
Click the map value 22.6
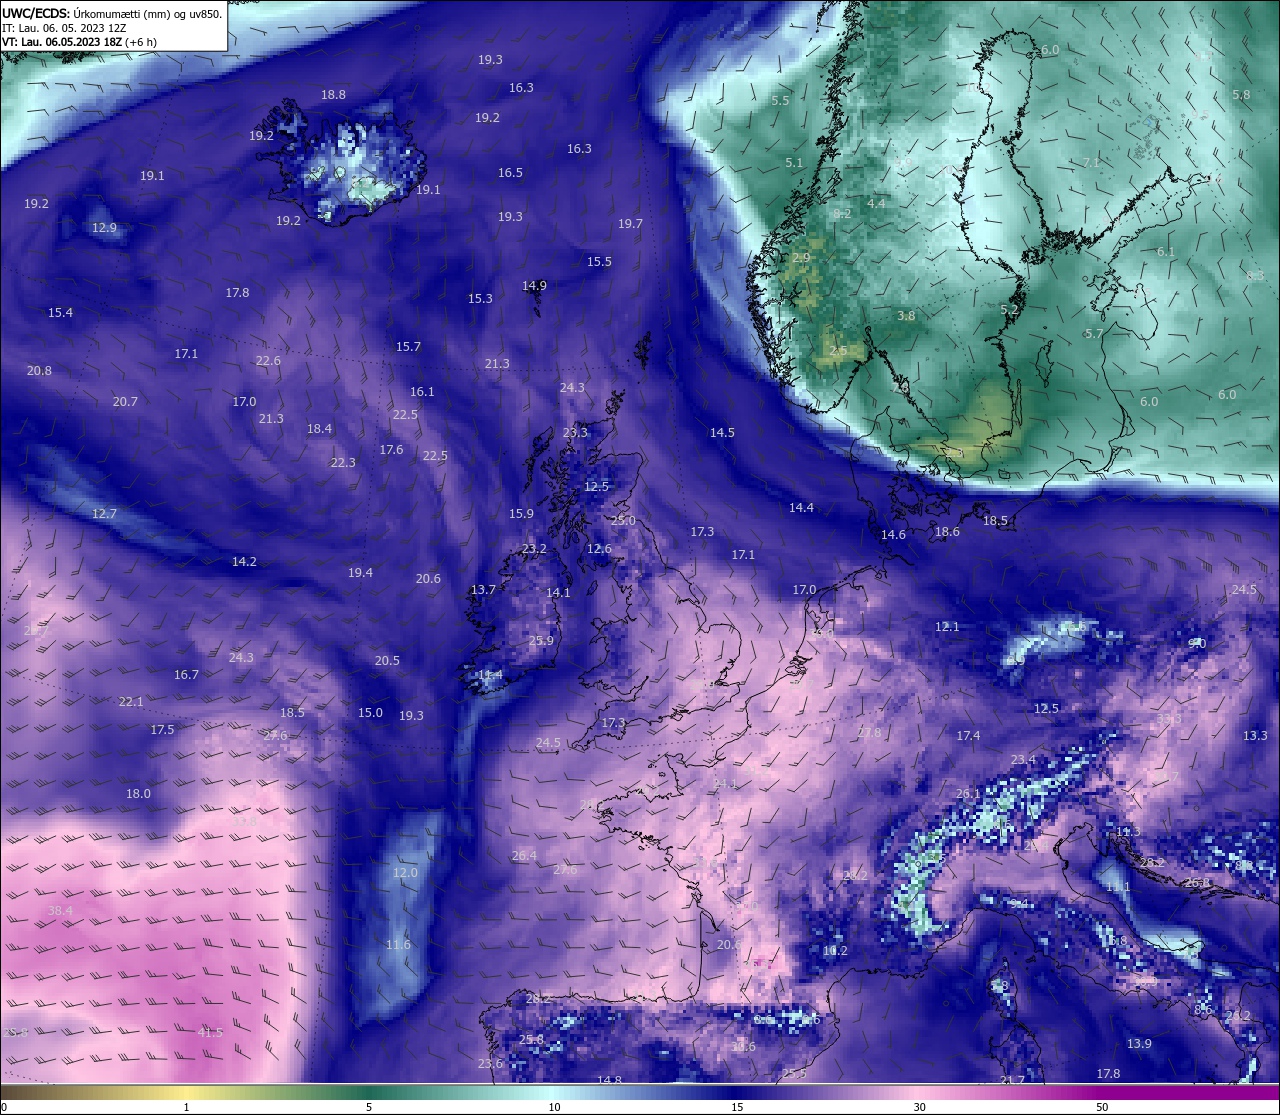[x=268, y=361]
